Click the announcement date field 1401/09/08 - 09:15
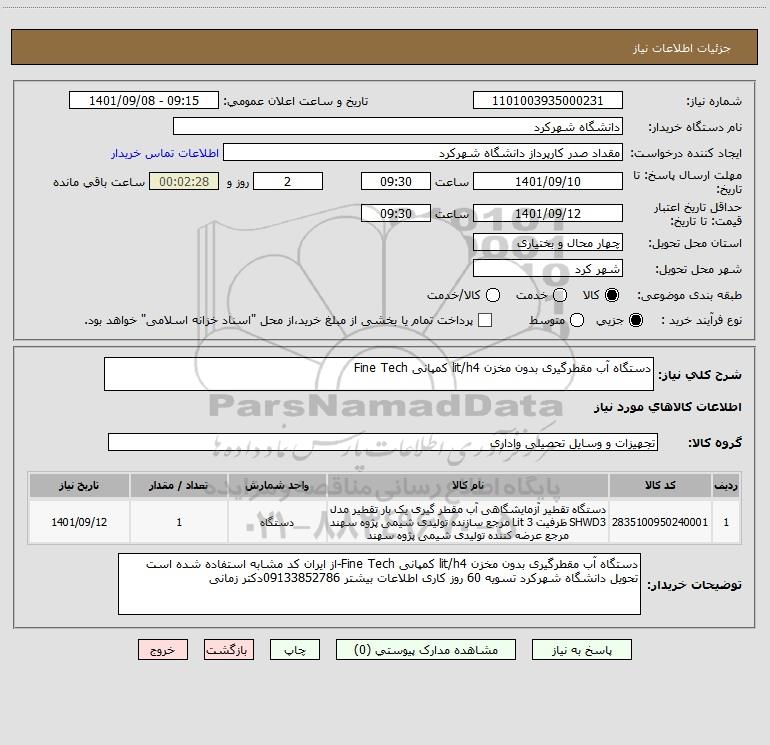Image resolution: width=770 pixels, height=745 pixels. [x=144, y=100]
